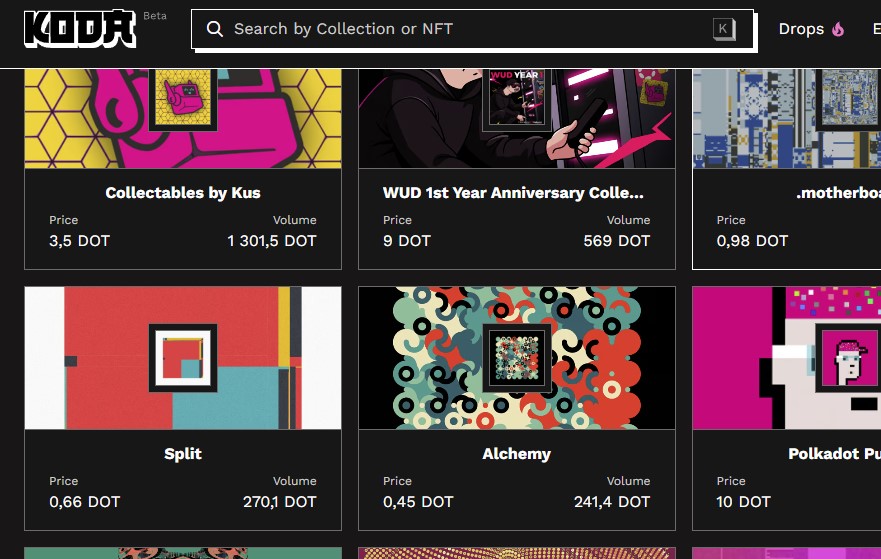881x559 pixels.
Task: Click the 10 DOT price value
Action: tap(743, 502)
